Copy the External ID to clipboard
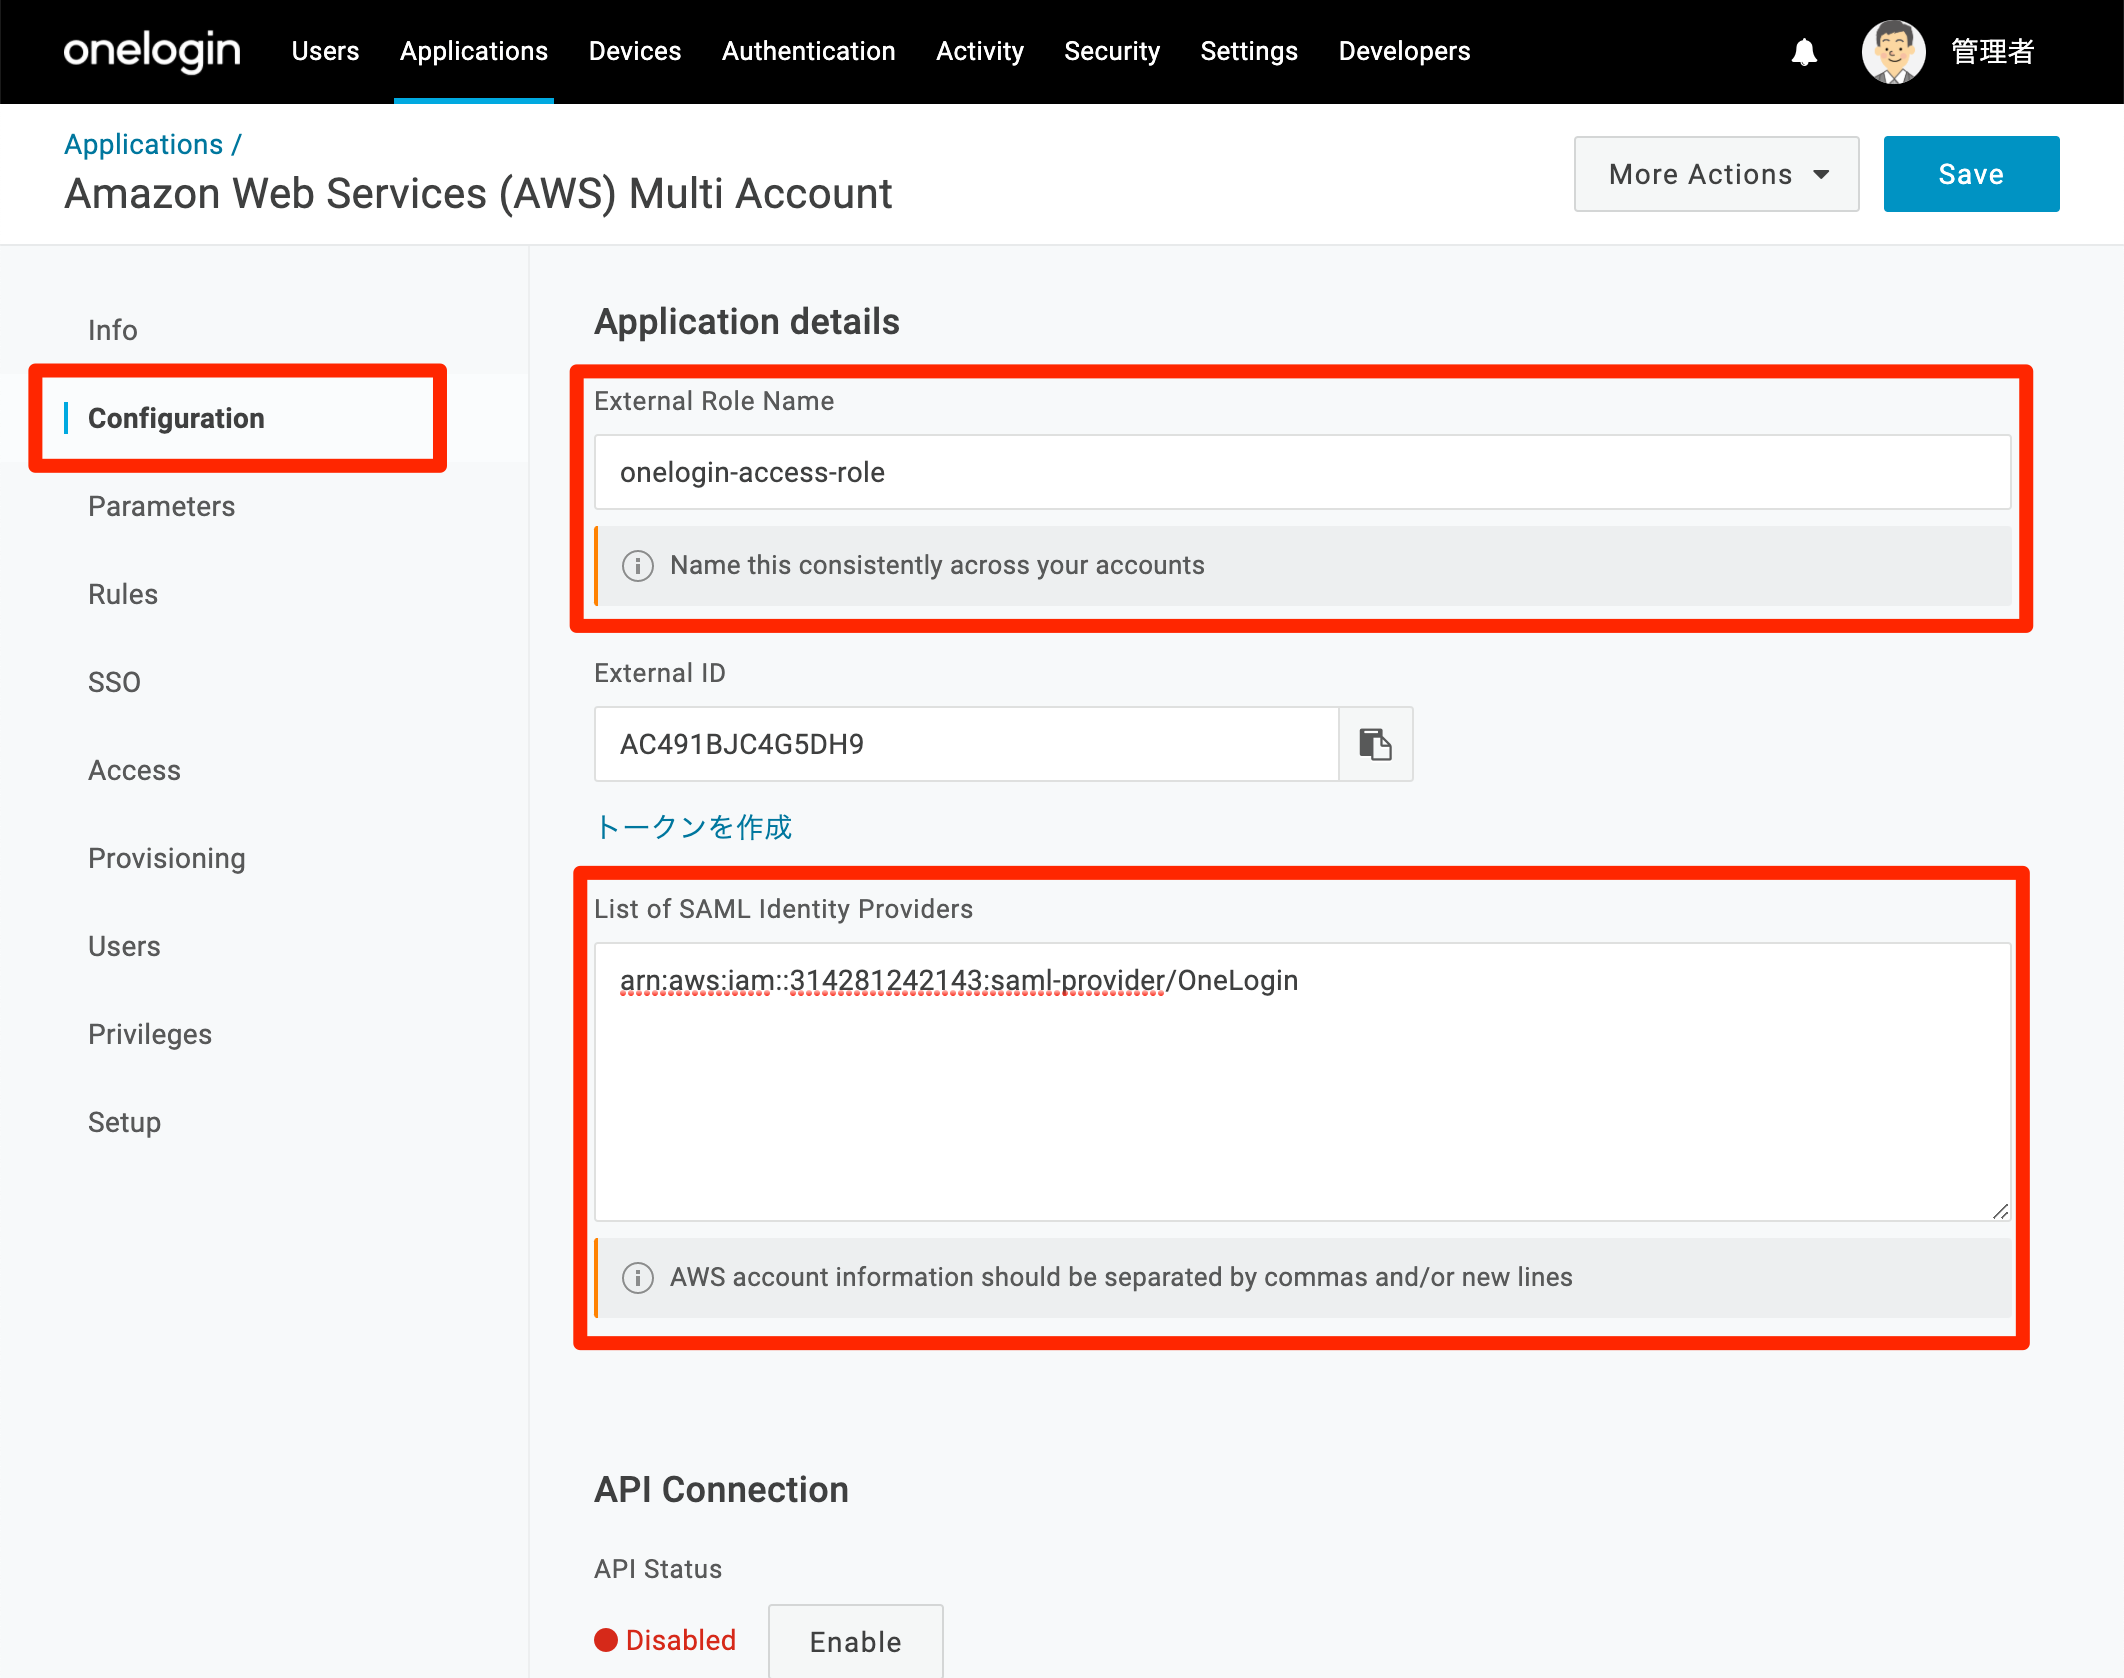 coord(1375,744)
